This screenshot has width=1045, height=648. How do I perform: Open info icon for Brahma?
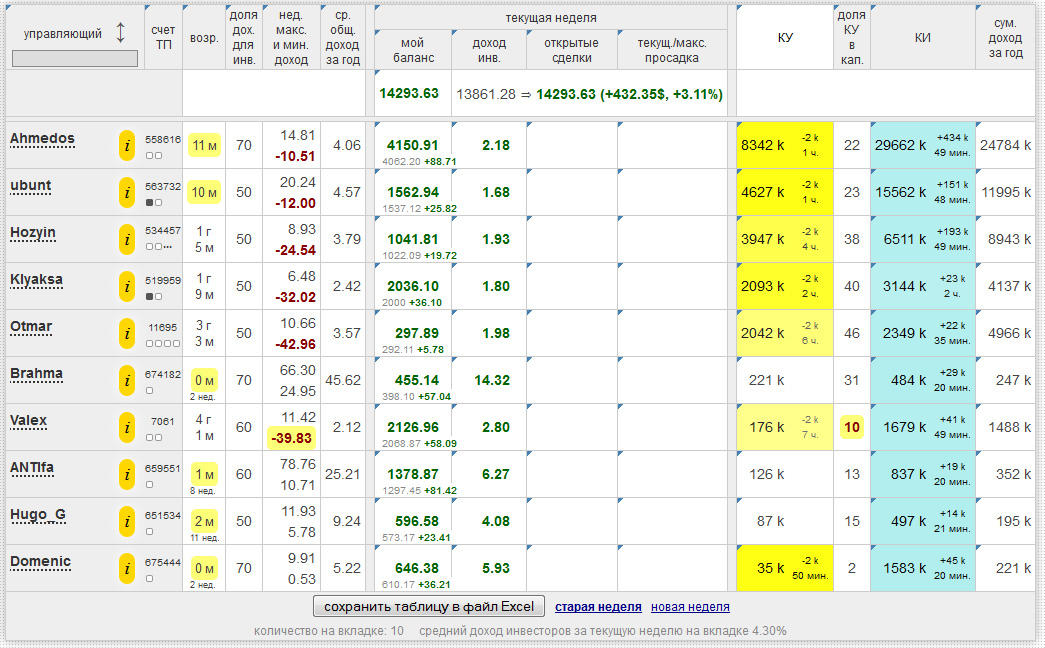tap(127, 381)
